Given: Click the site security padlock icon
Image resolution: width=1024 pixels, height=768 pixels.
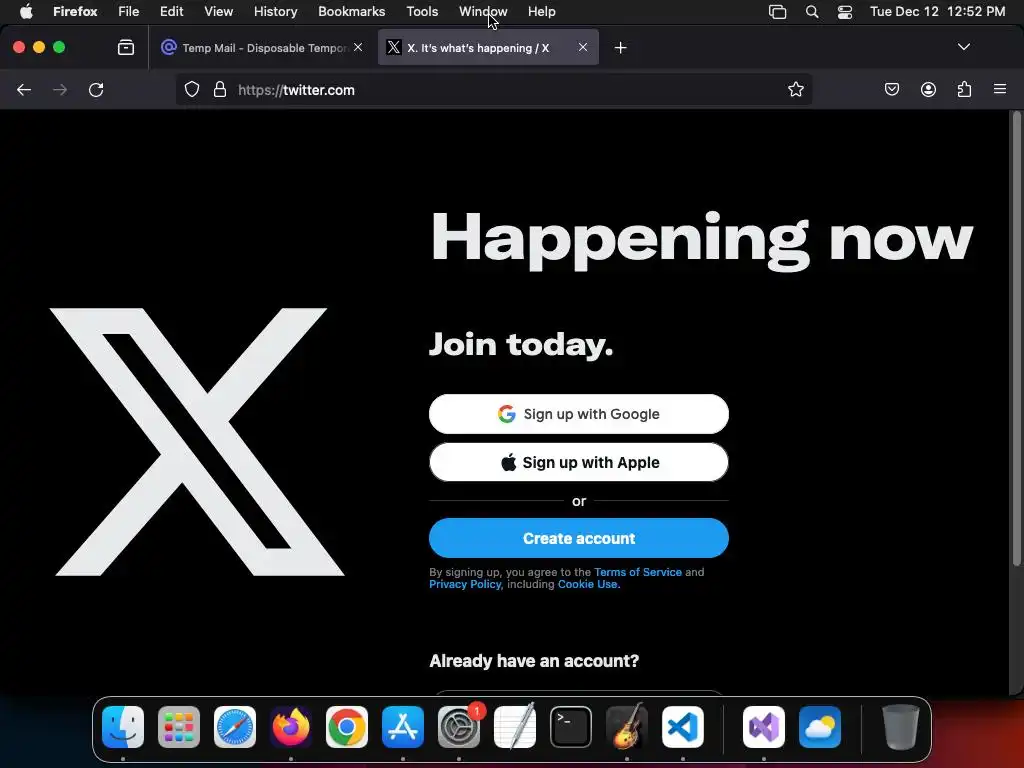Looking at the screenshot, I should pos(220,89).
